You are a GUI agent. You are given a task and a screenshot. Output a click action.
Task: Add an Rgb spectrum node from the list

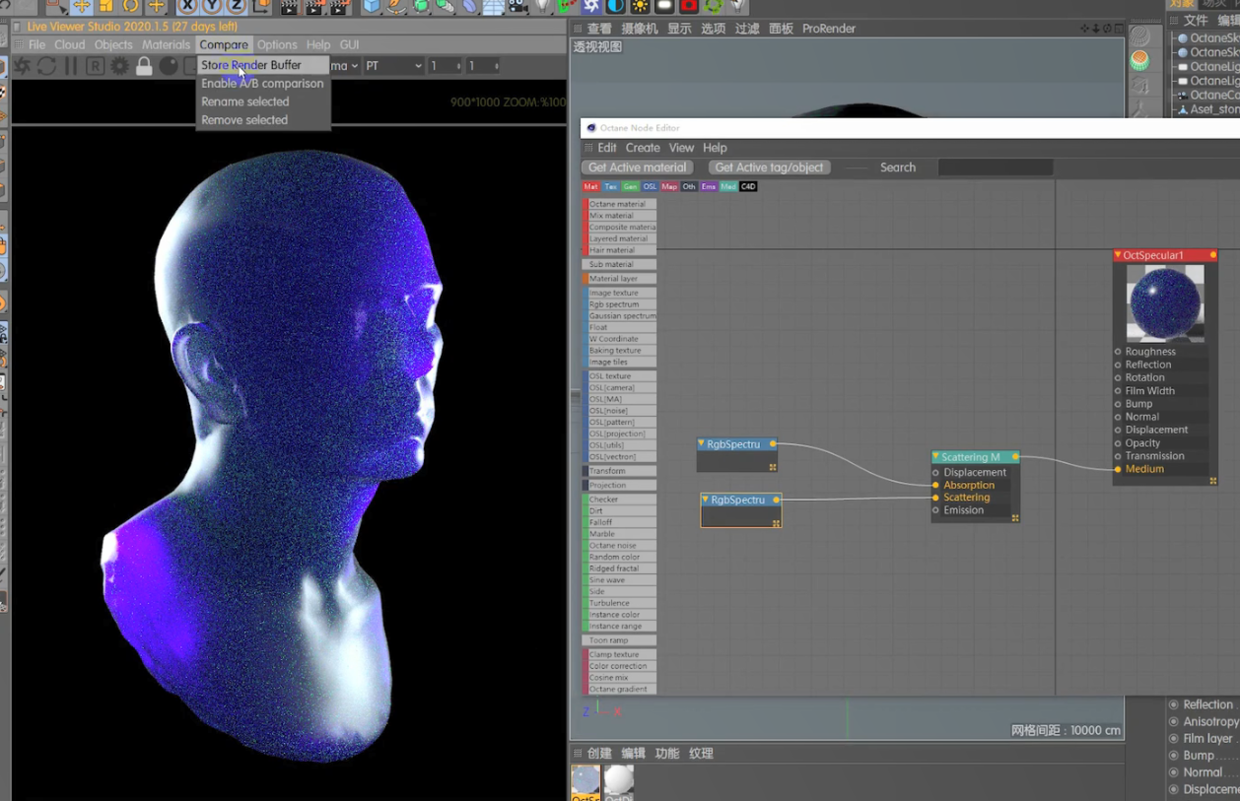pos(620,304)
